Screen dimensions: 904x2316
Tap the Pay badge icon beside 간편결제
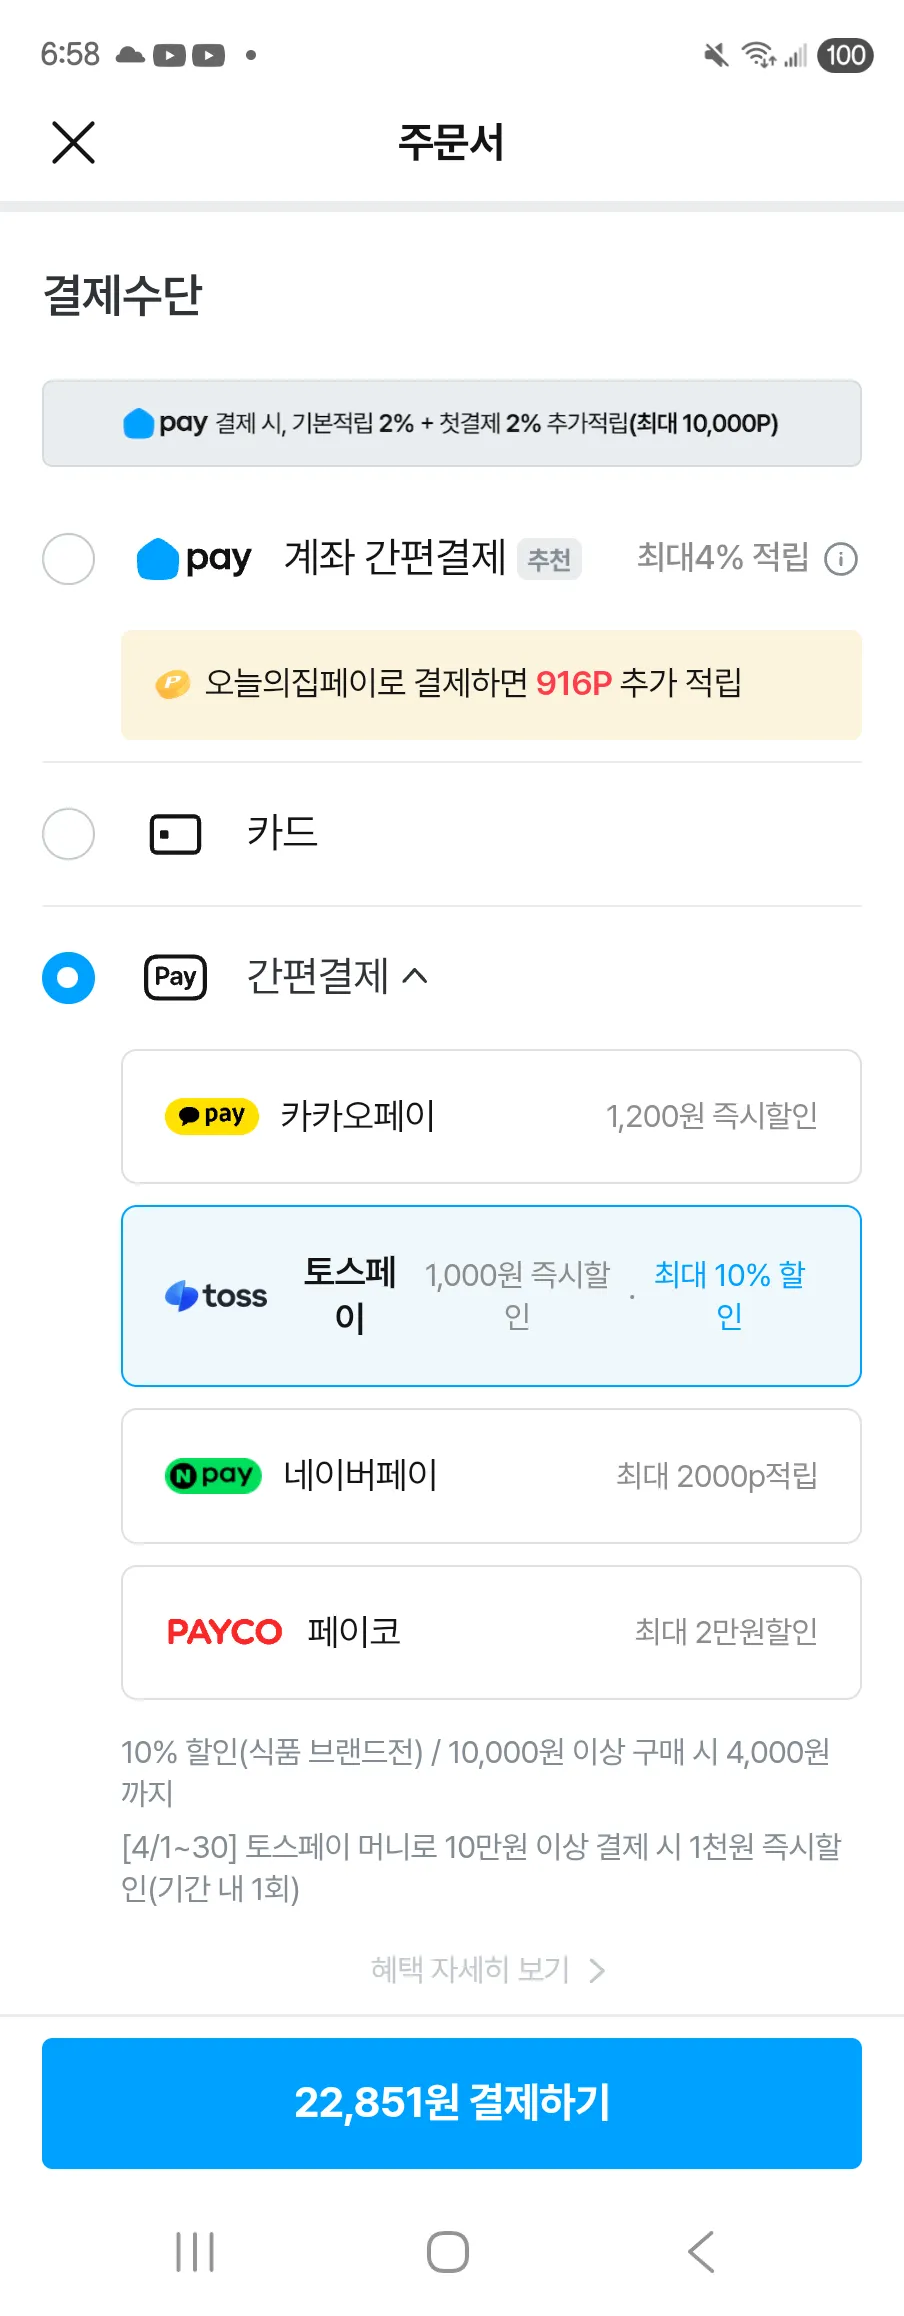[x=176, y=977]
